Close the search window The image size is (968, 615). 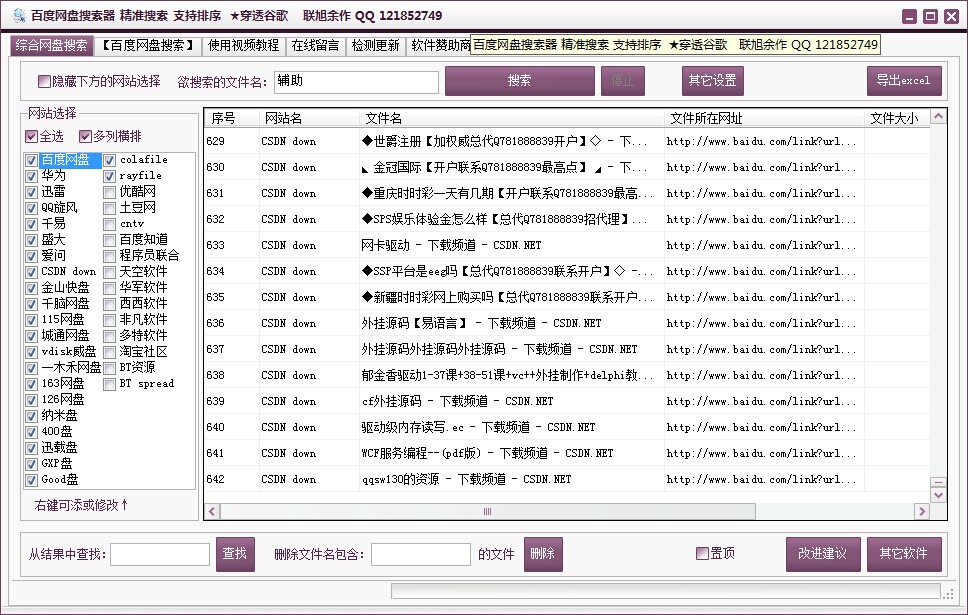point(951,16)
